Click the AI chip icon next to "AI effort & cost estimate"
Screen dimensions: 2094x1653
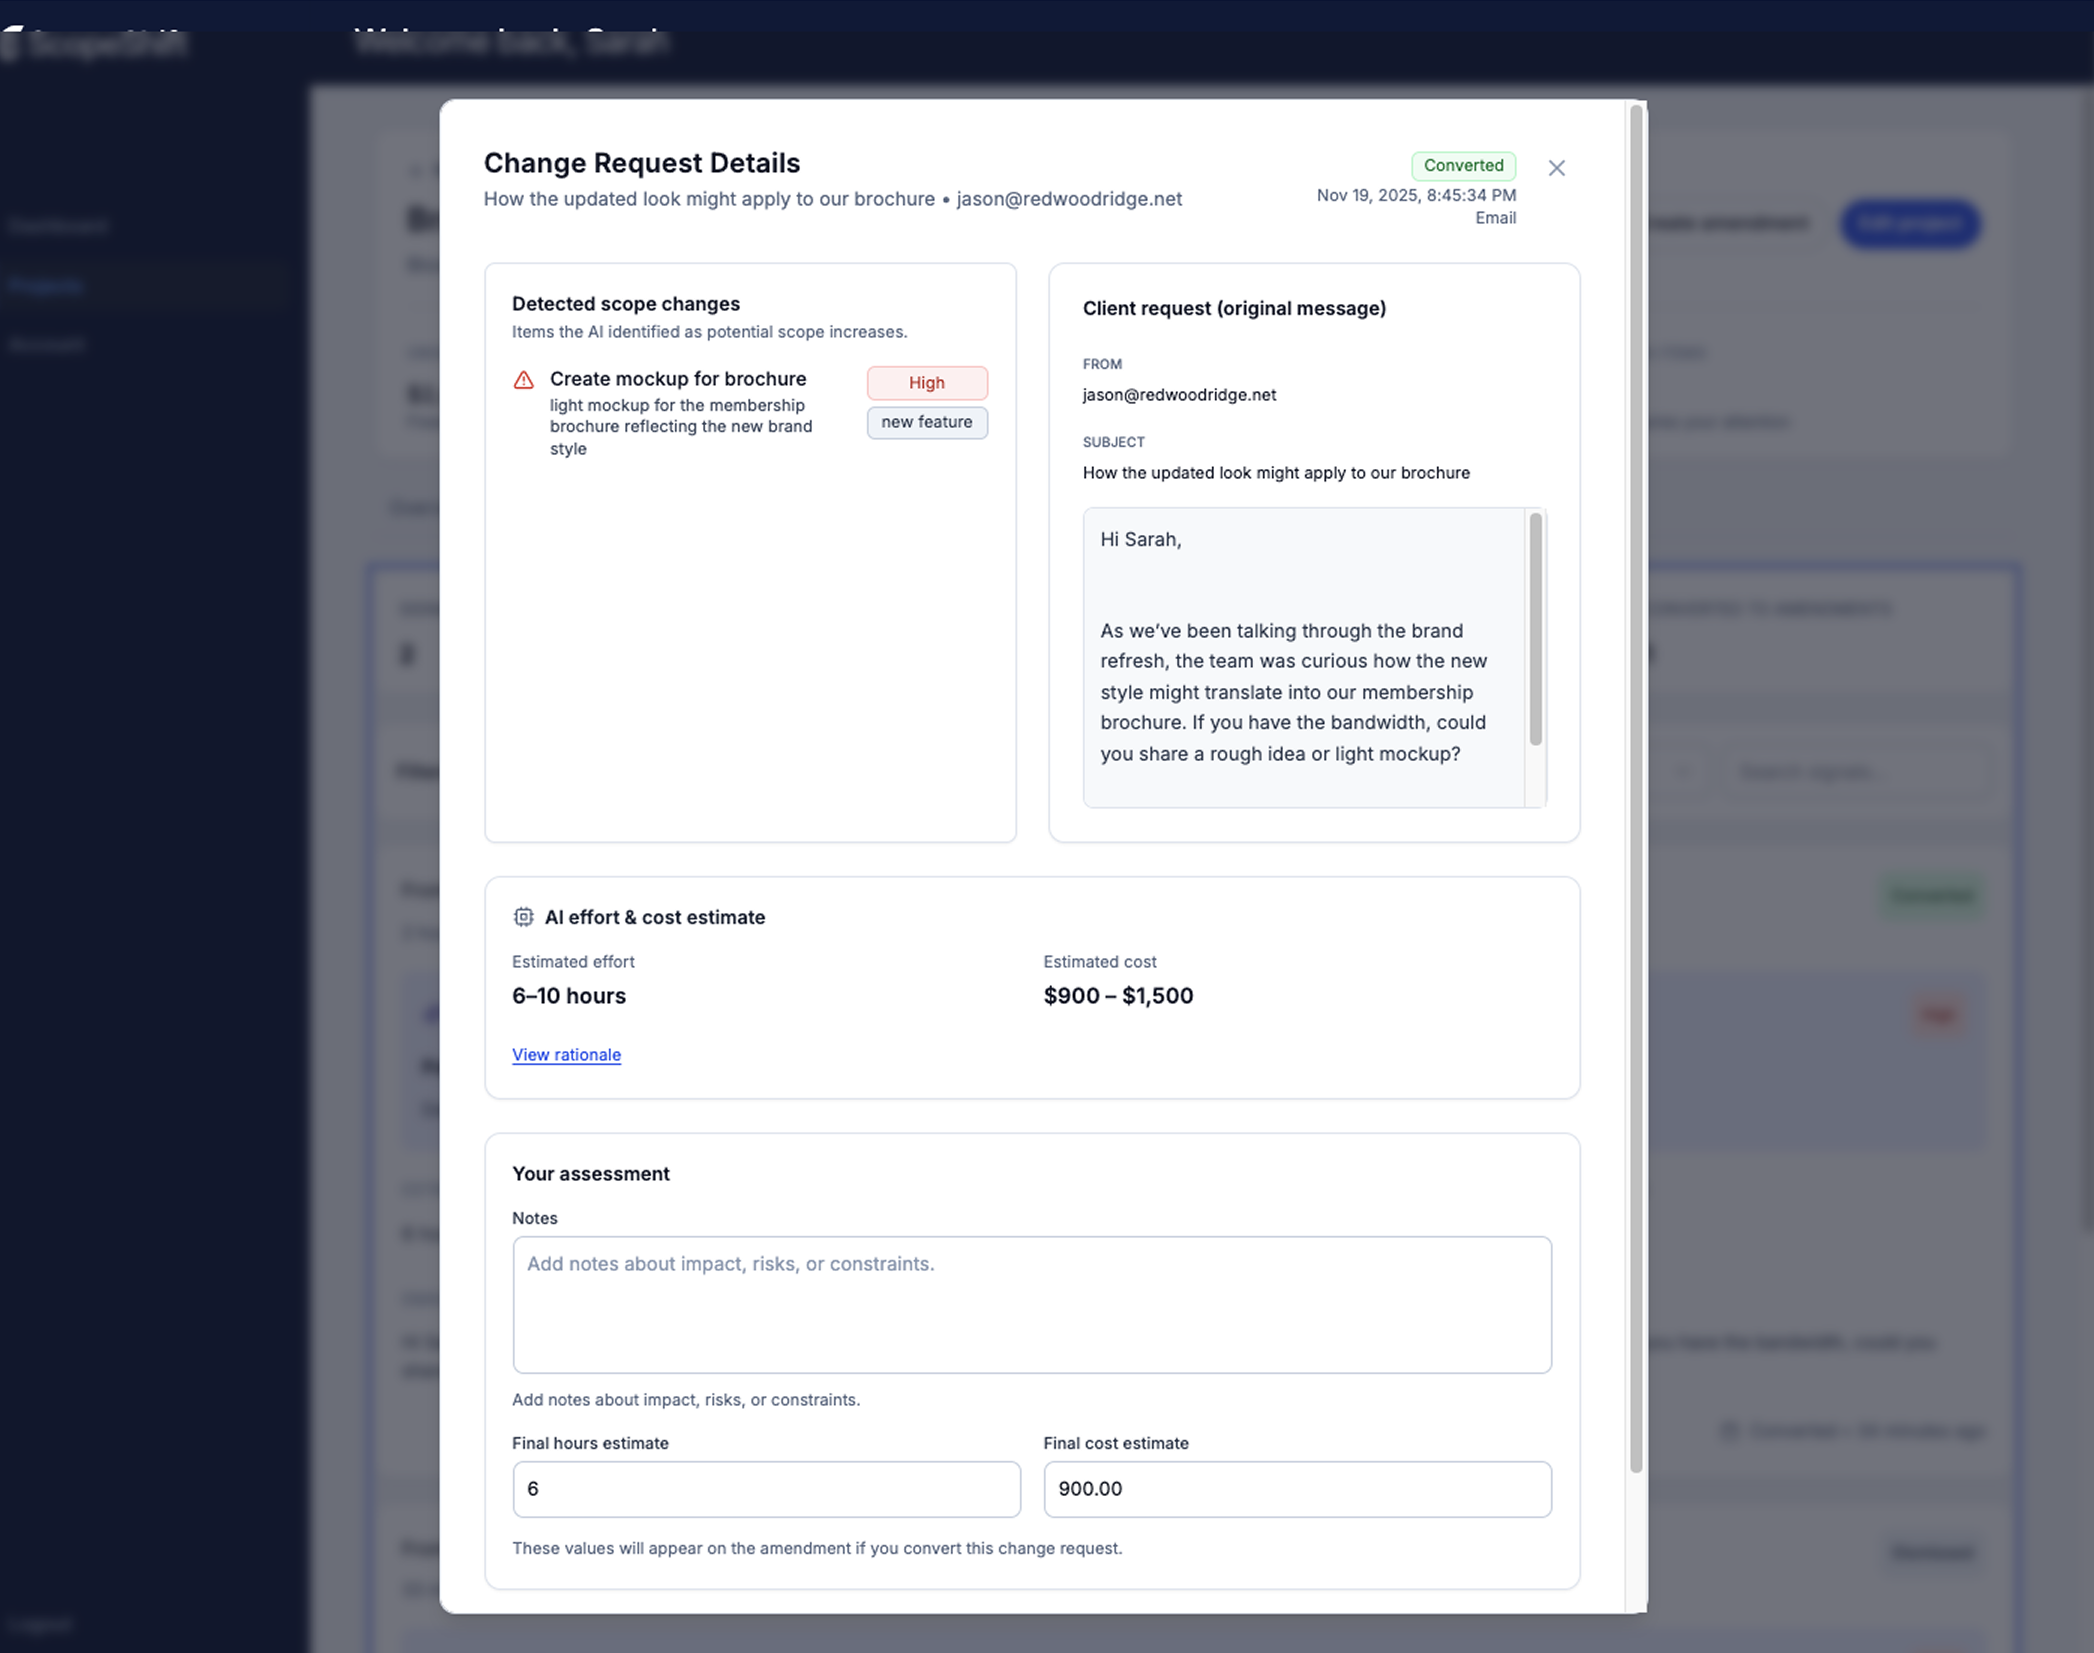click(523, 917)
